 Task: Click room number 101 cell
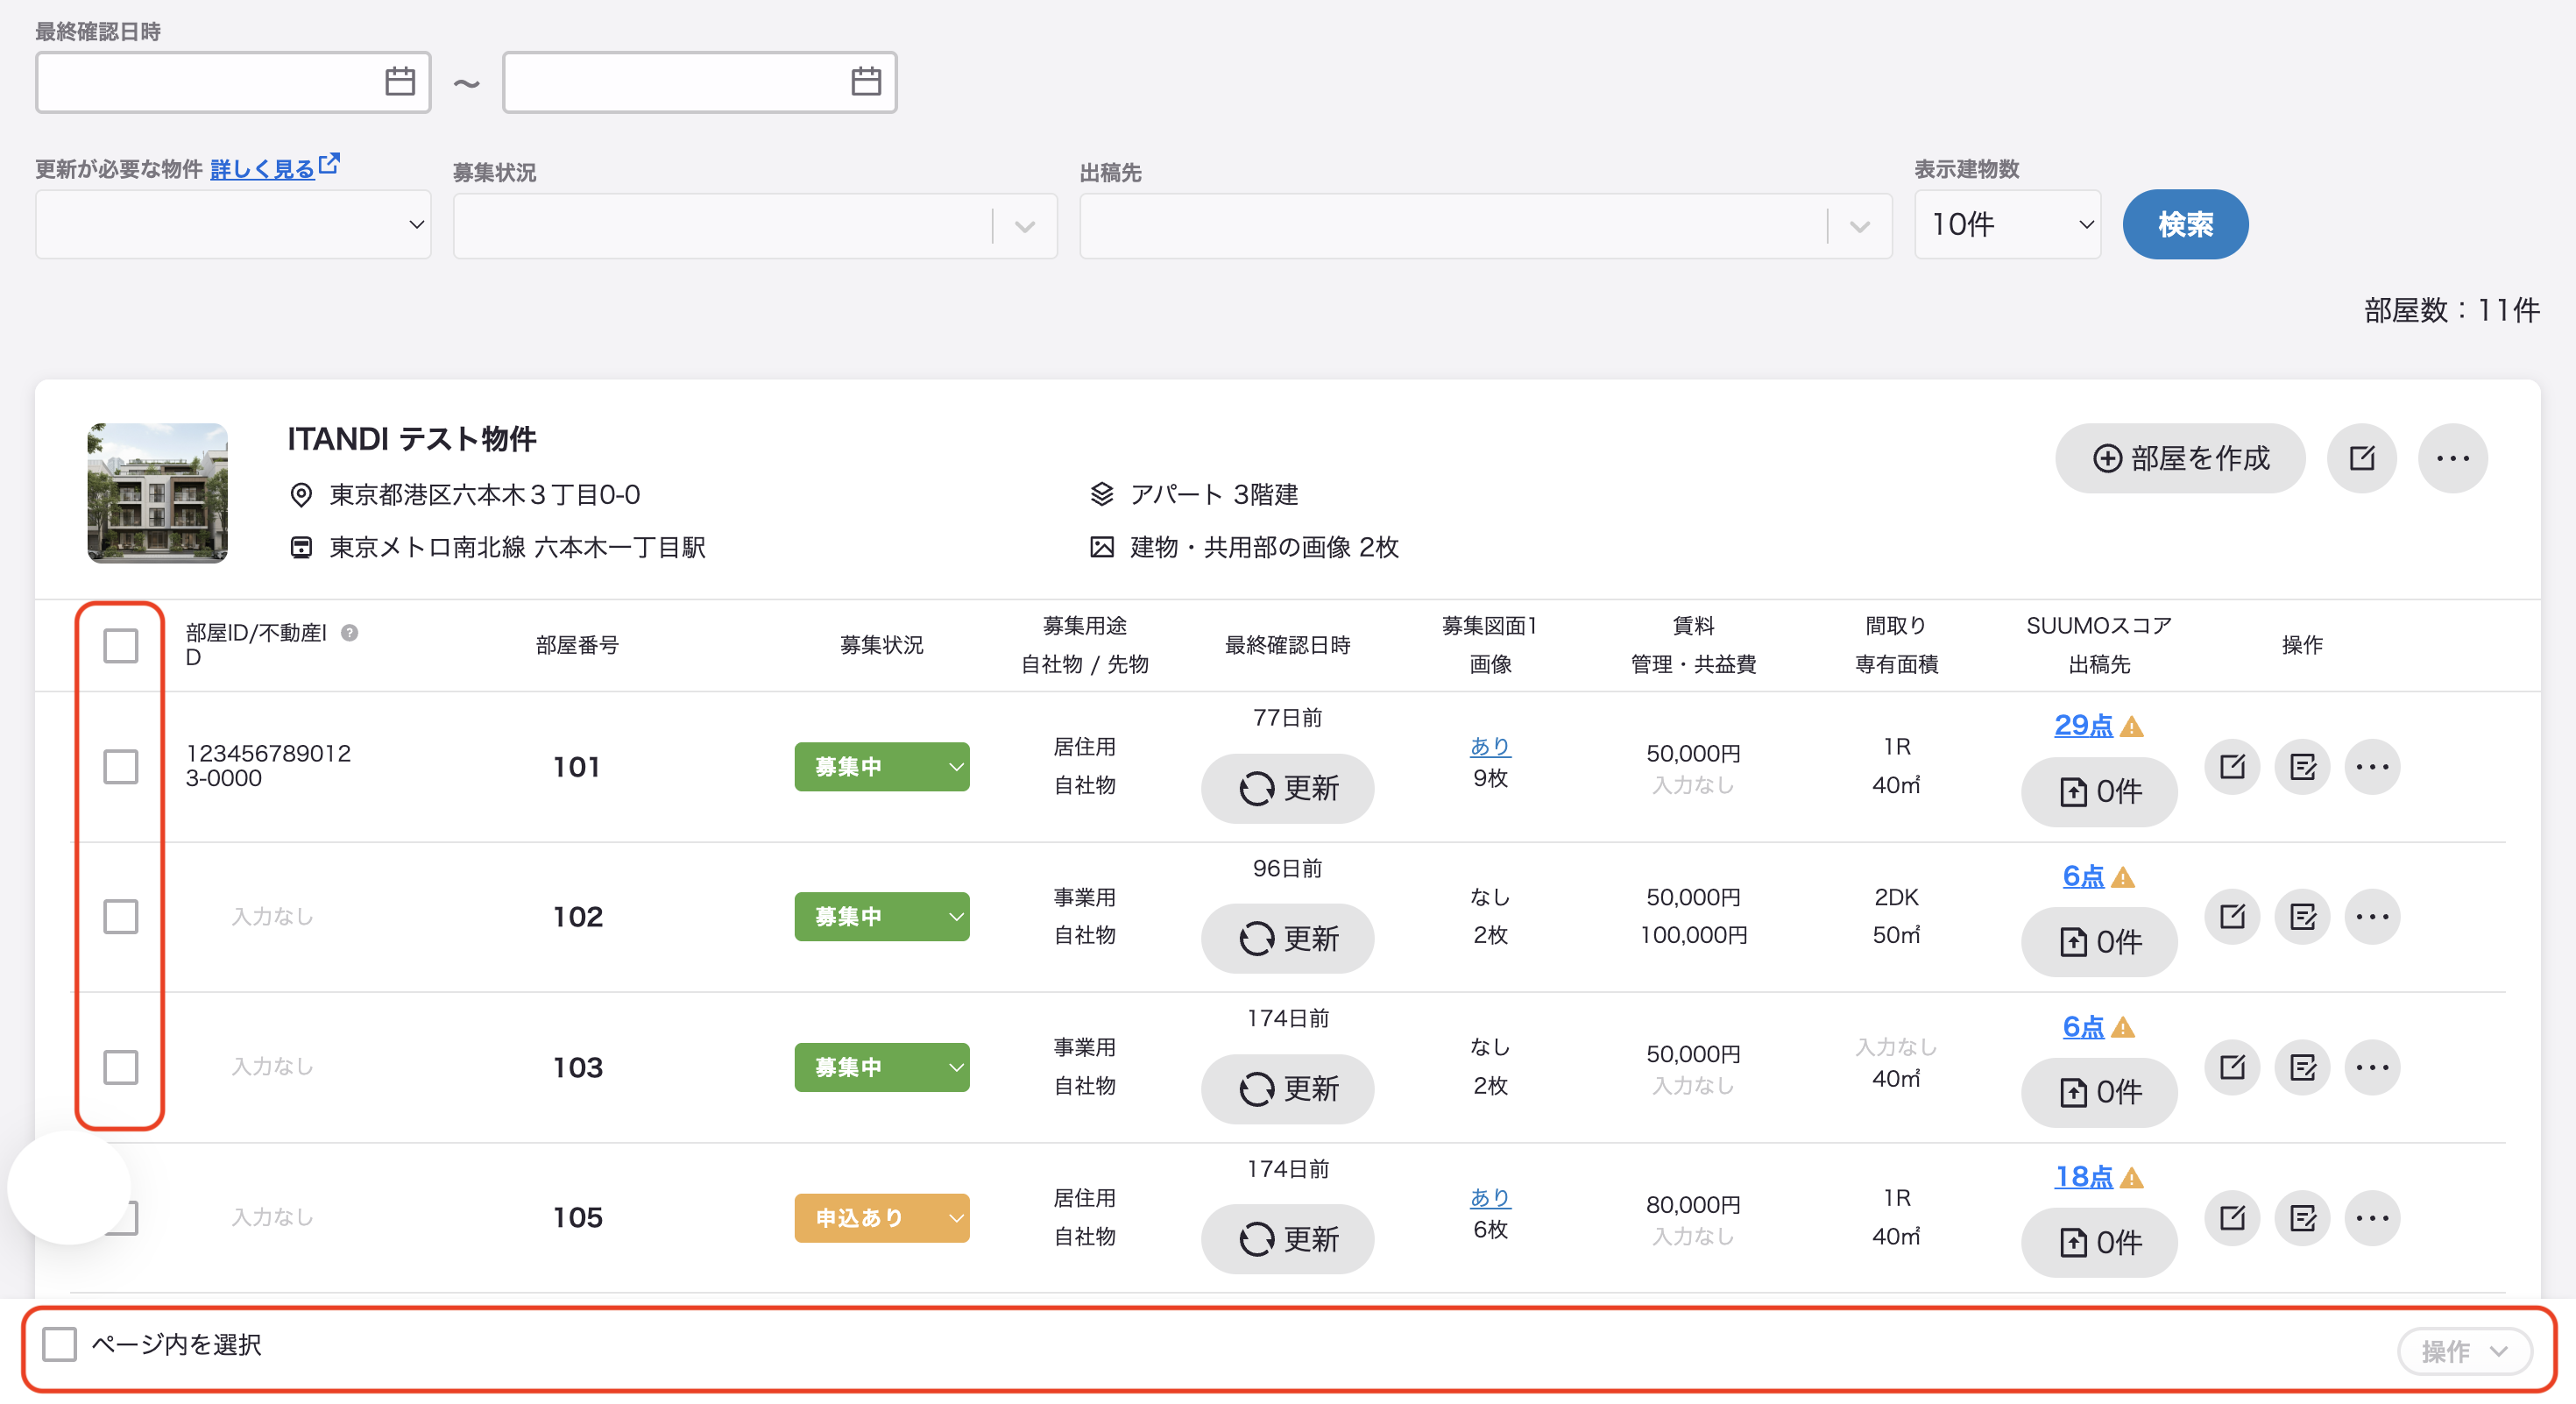pyautogui.click(x=577, y=767)
